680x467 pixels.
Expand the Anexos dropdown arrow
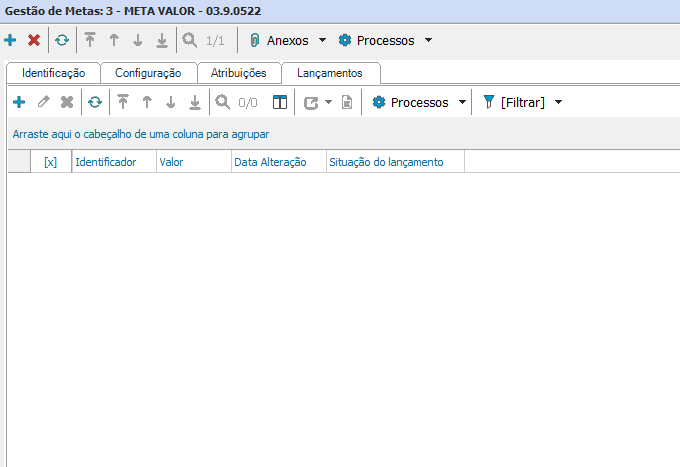322,41
